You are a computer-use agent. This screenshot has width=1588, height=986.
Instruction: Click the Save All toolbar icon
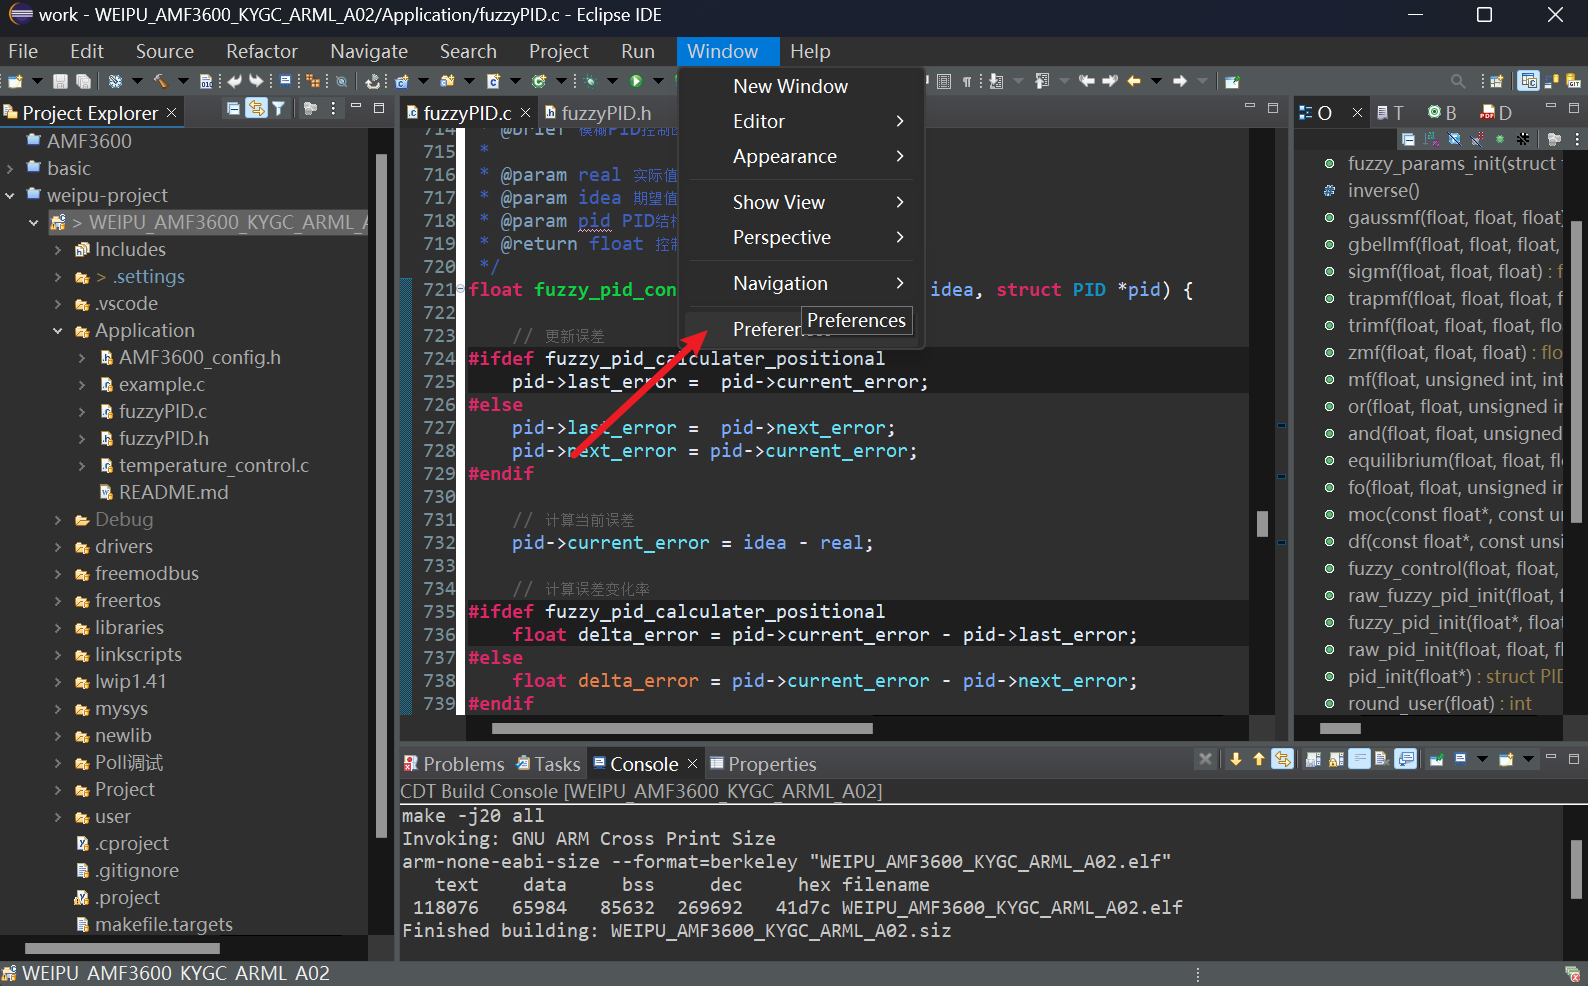83,81
